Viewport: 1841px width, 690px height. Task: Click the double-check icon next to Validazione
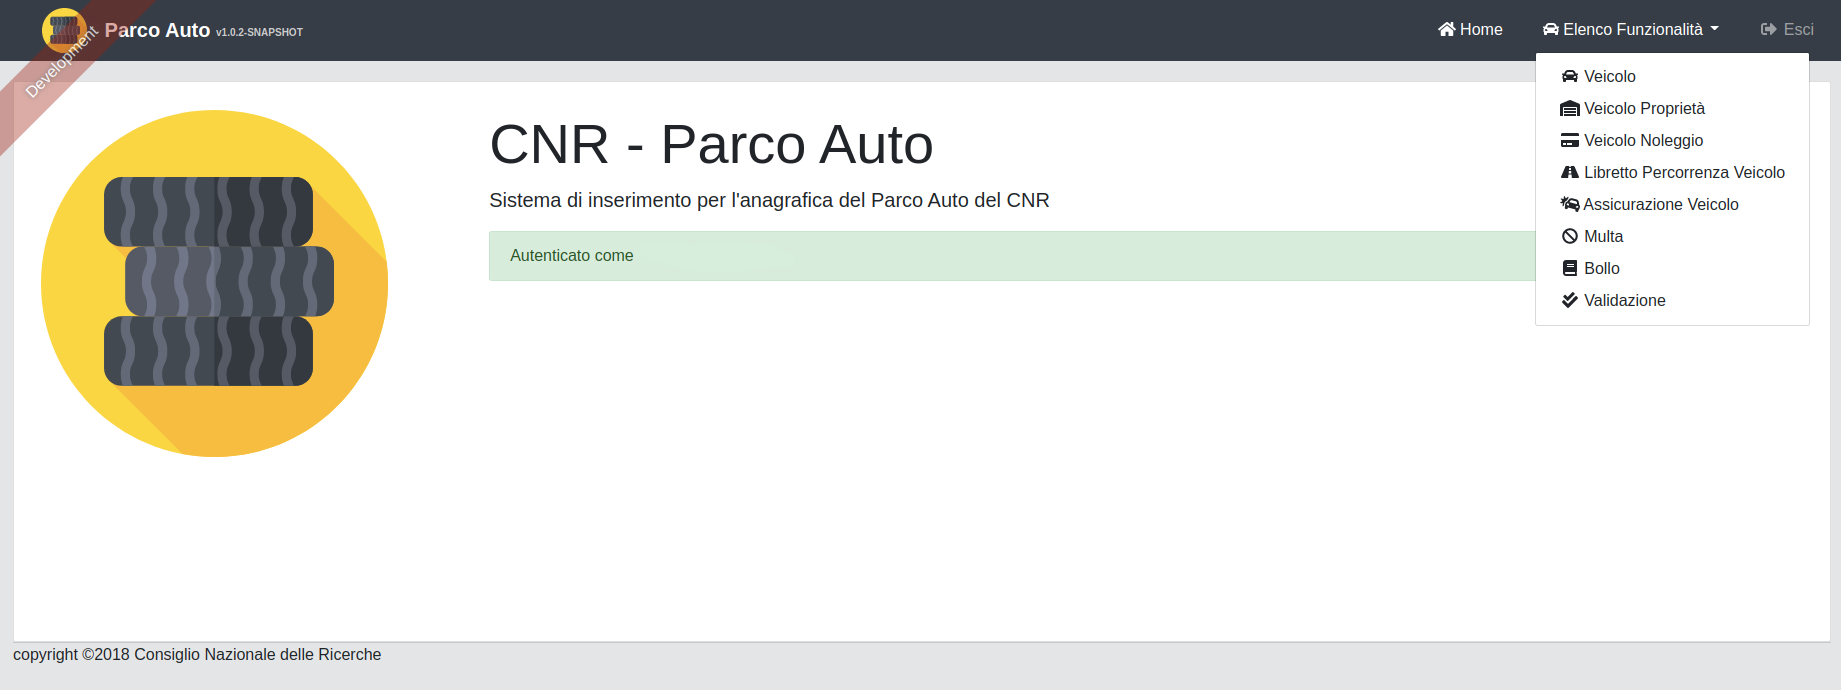1570,300
